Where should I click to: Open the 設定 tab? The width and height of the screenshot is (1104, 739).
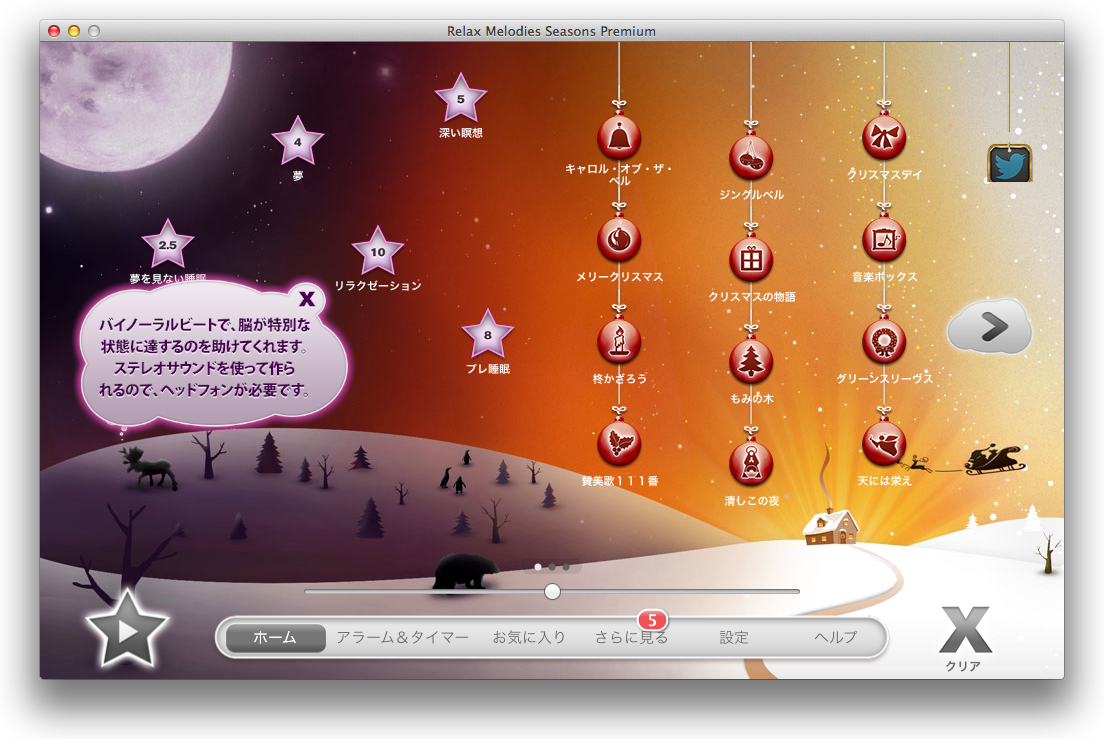click(734, 638)
